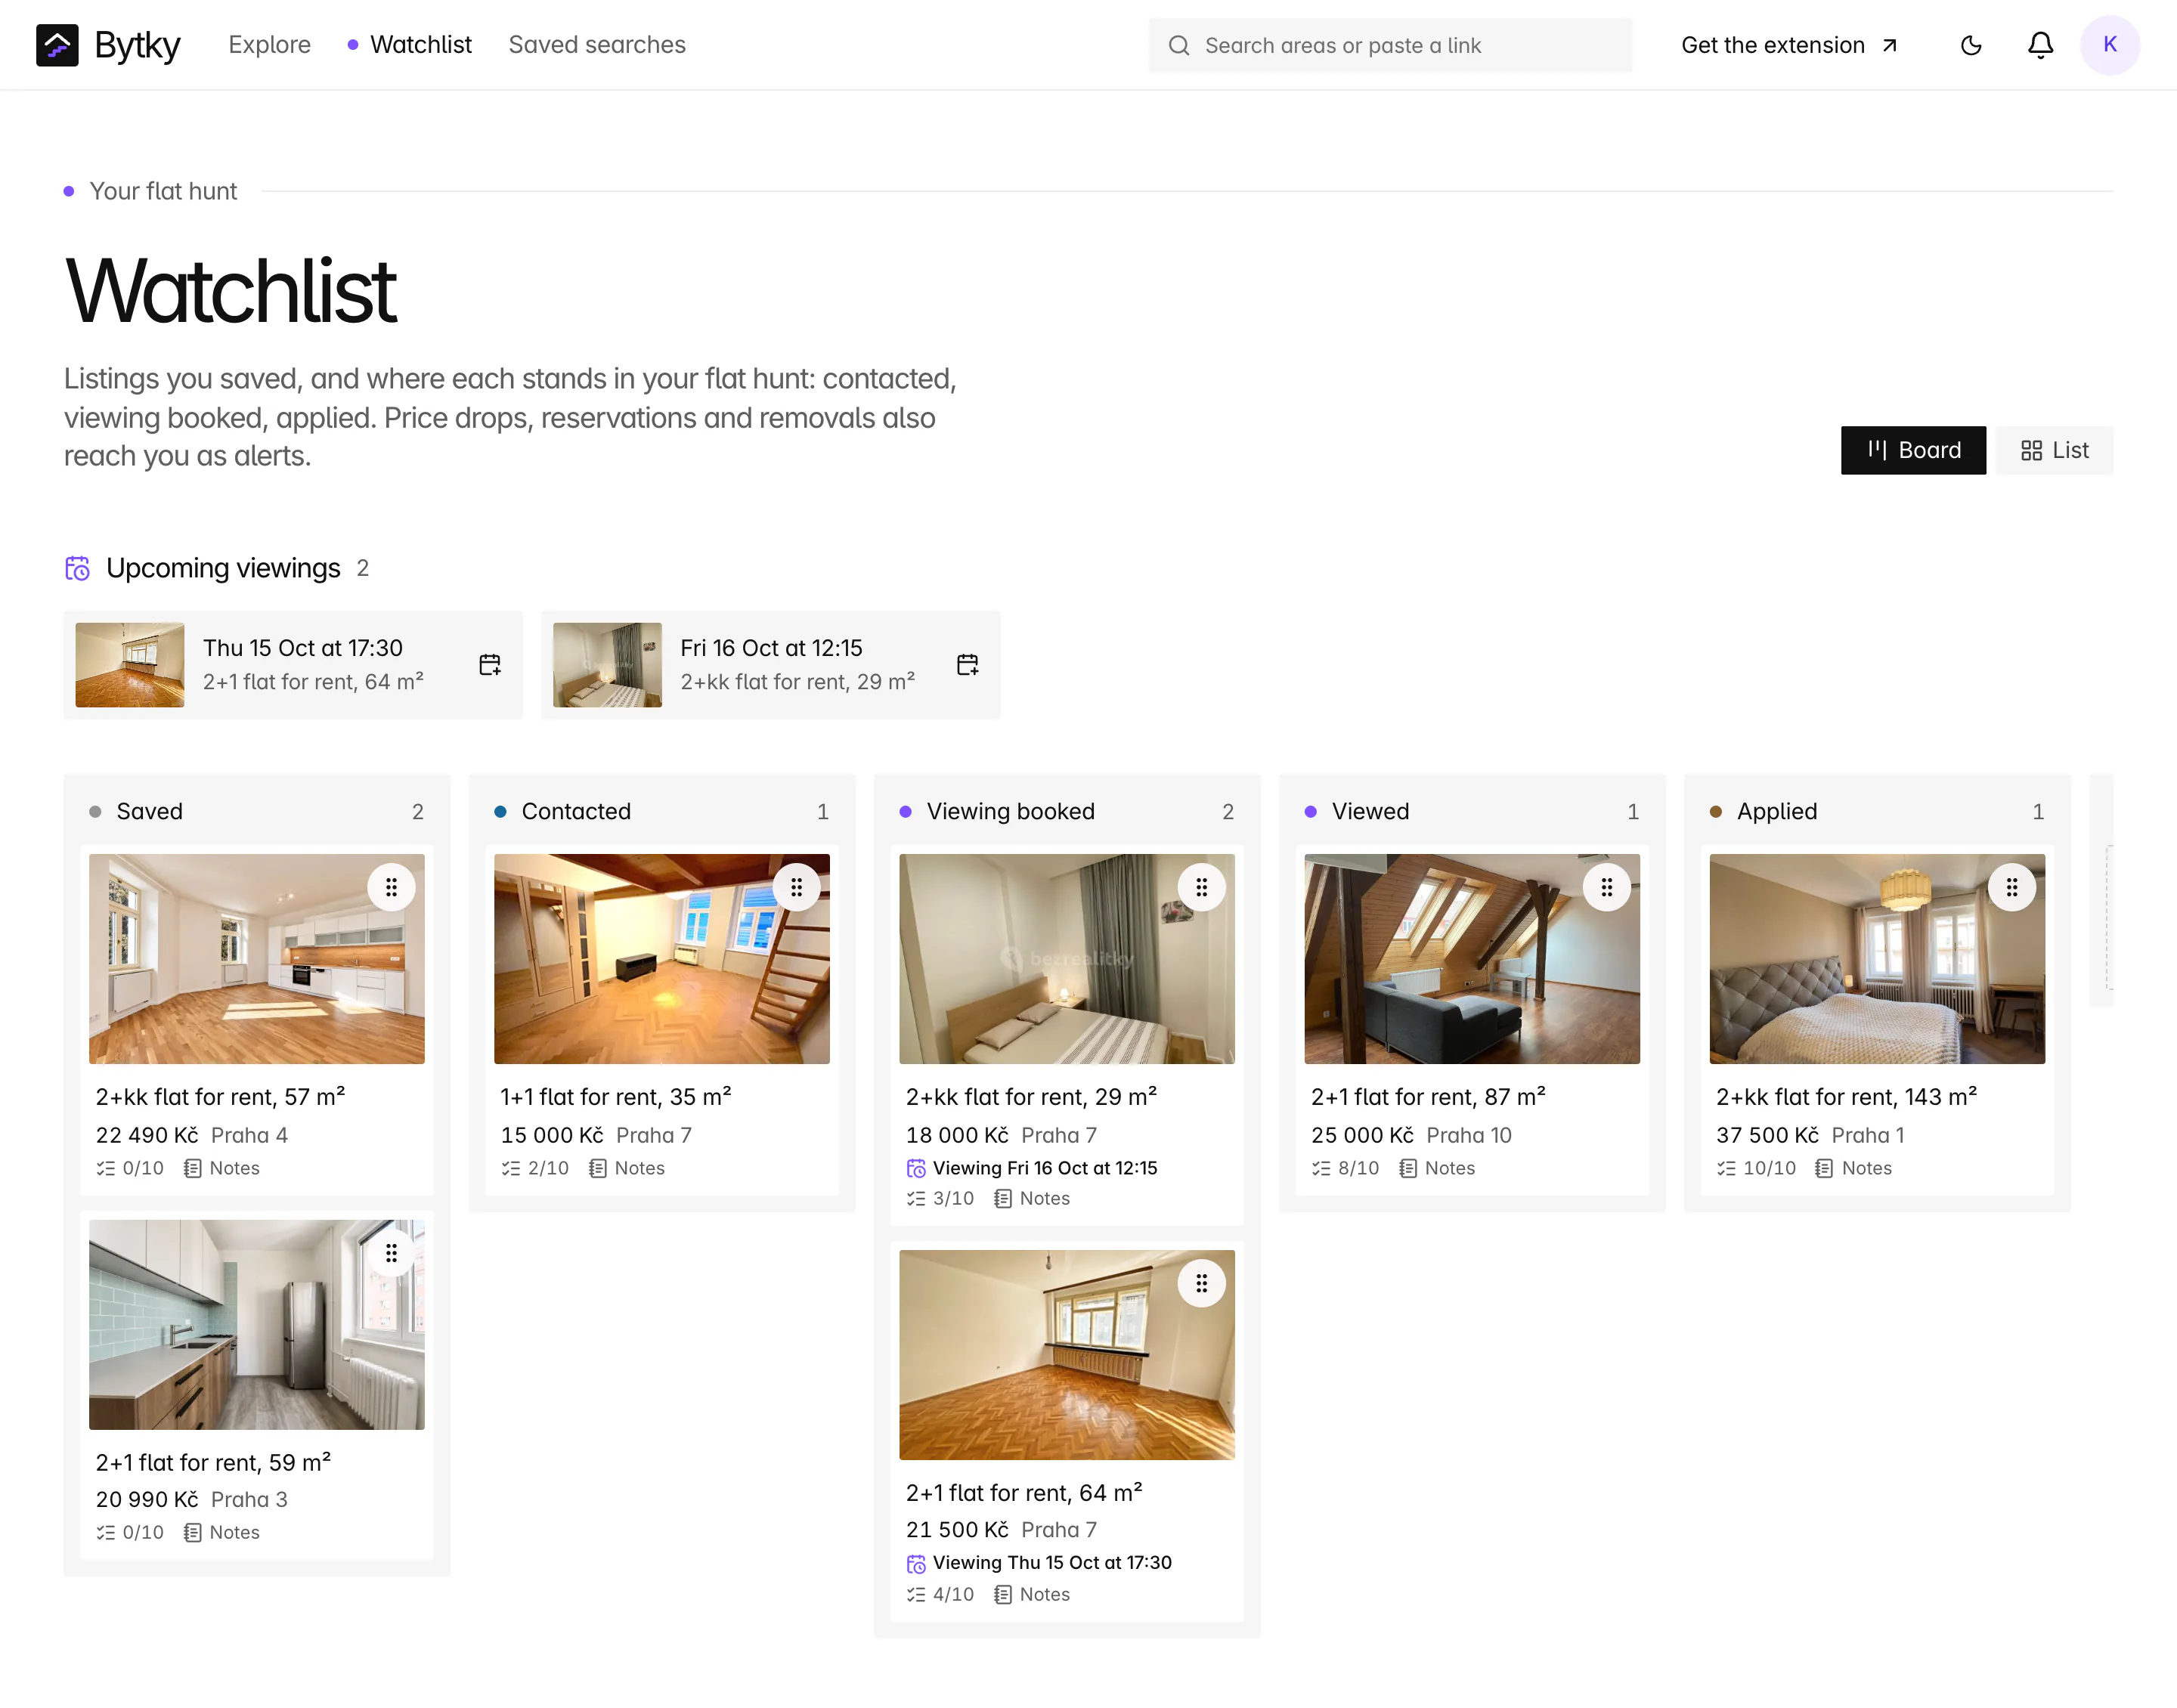This screenshot has width=2177, height=1708.
Task: Open title '2+kk flat for rent, 57 m²'
Action: 220,1097
